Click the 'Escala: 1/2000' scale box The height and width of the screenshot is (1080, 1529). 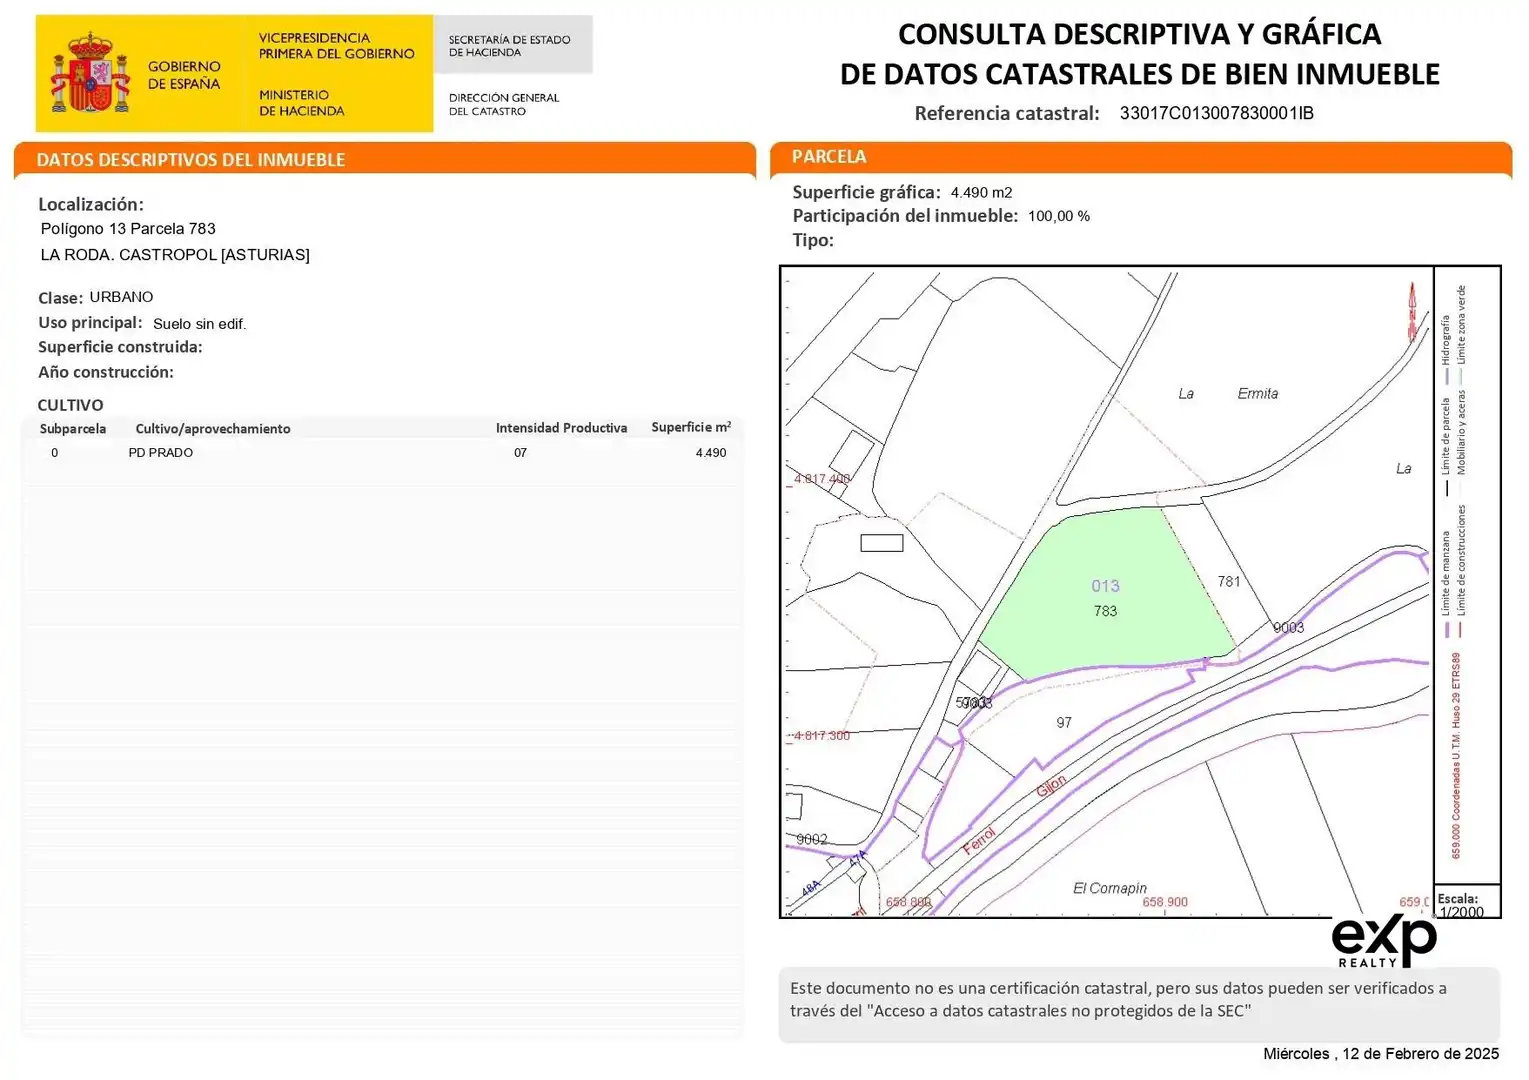(1467, 902)
